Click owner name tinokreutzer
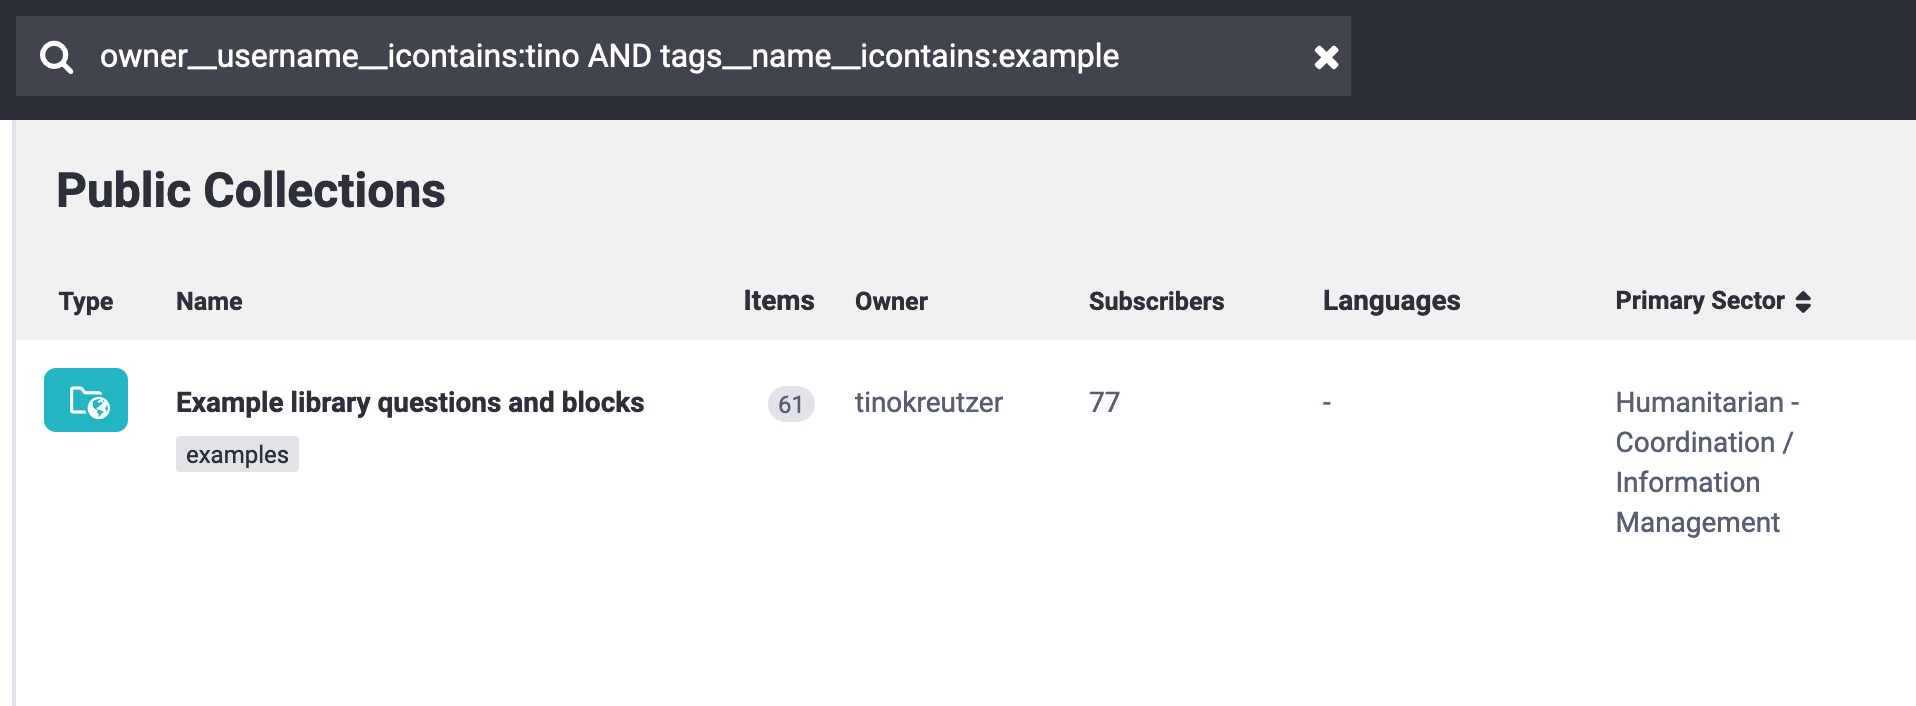 click(x=928, y=402)
